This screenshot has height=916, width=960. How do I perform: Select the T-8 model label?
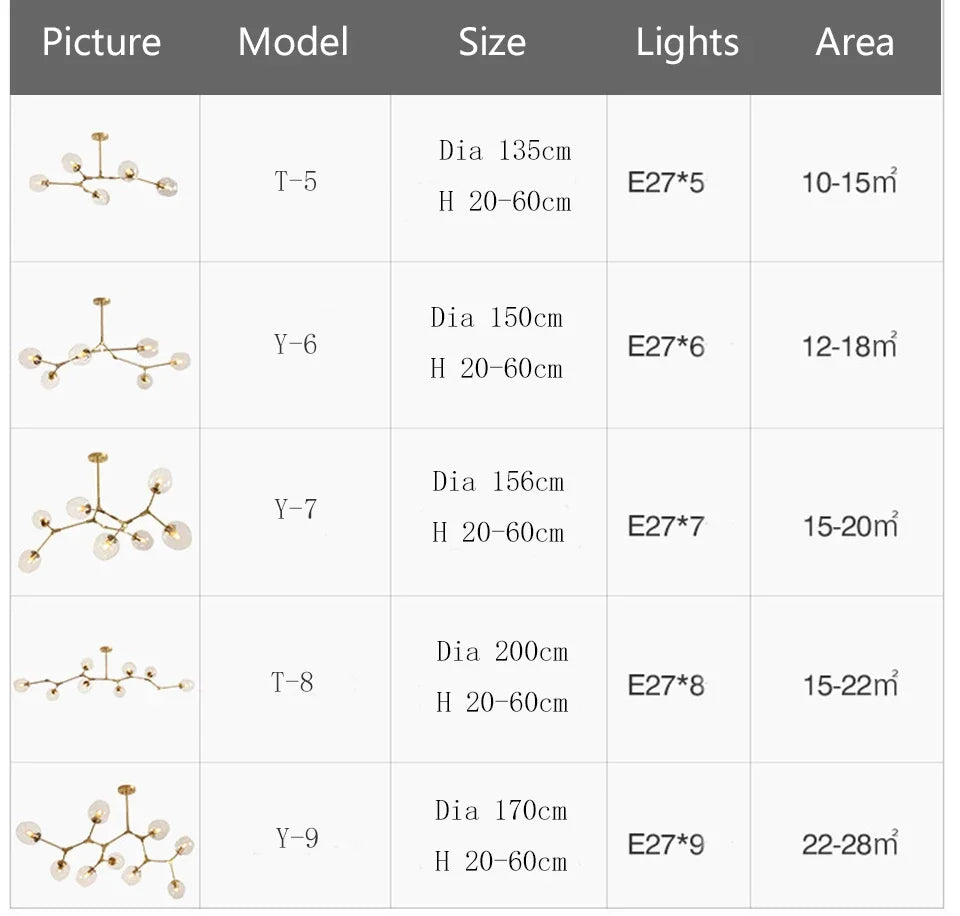(293, 682)
